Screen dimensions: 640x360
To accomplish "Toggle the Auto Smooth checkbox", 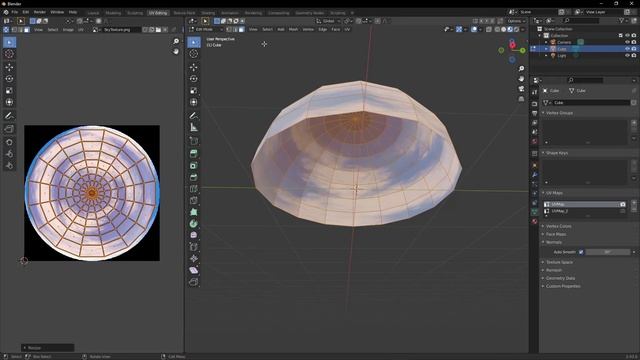I will pos(581,252).
